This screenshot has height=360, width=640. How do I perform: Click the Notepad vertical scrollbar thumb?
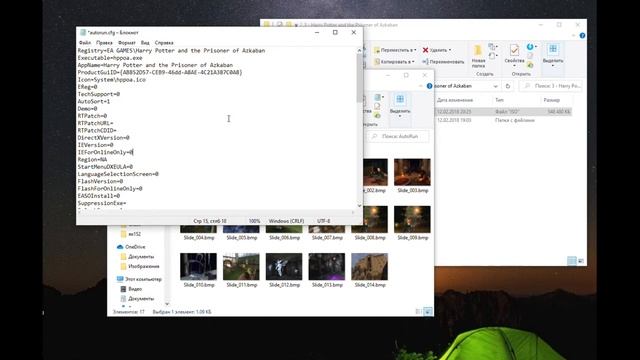pyautogui.click(x=360, y=78)
